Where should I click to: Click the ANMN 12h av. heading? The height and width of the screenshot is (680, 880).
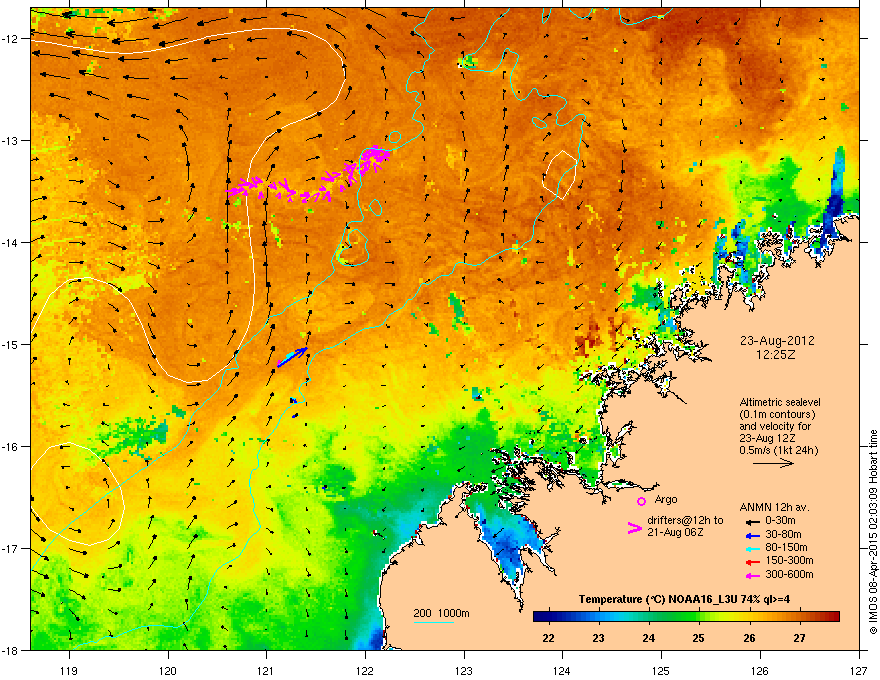tap(774, 507)
